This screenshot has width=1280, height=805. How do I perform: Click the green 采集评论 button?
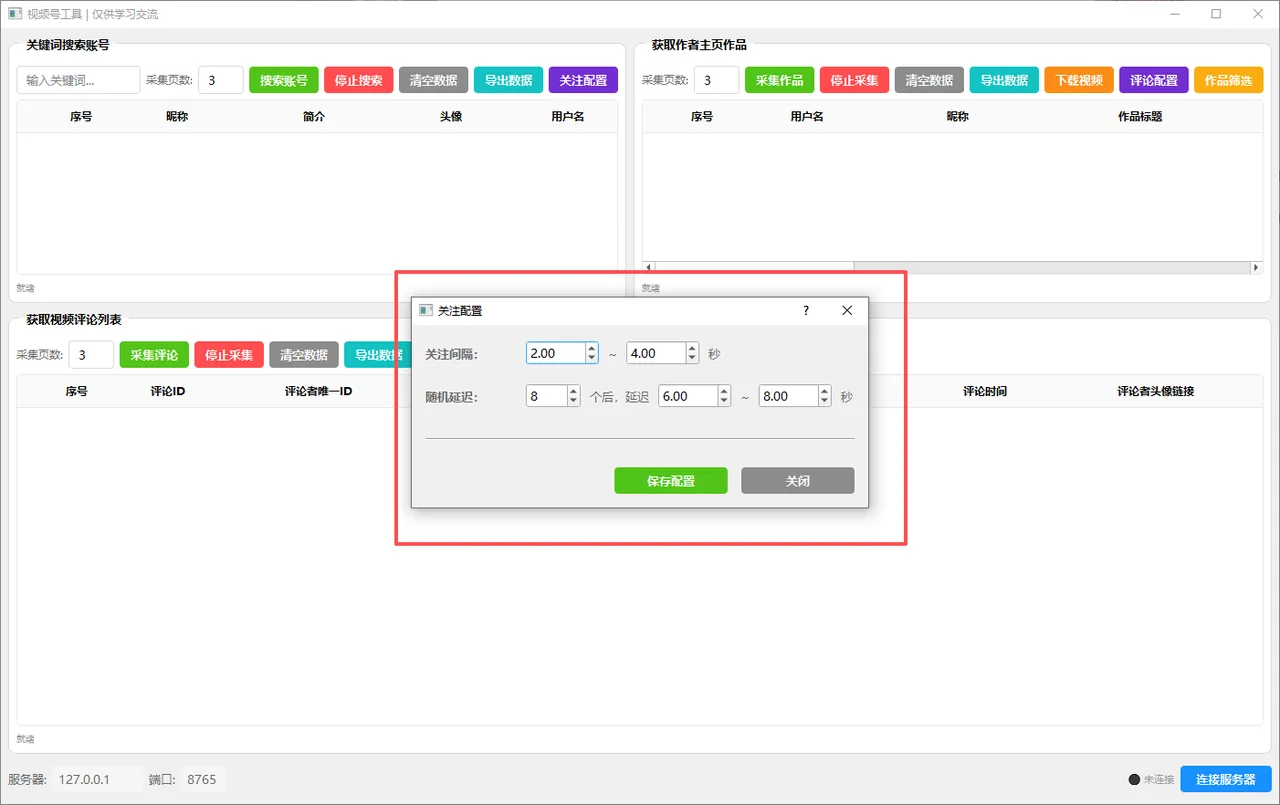pyautogui.click(x=155, y=355)
